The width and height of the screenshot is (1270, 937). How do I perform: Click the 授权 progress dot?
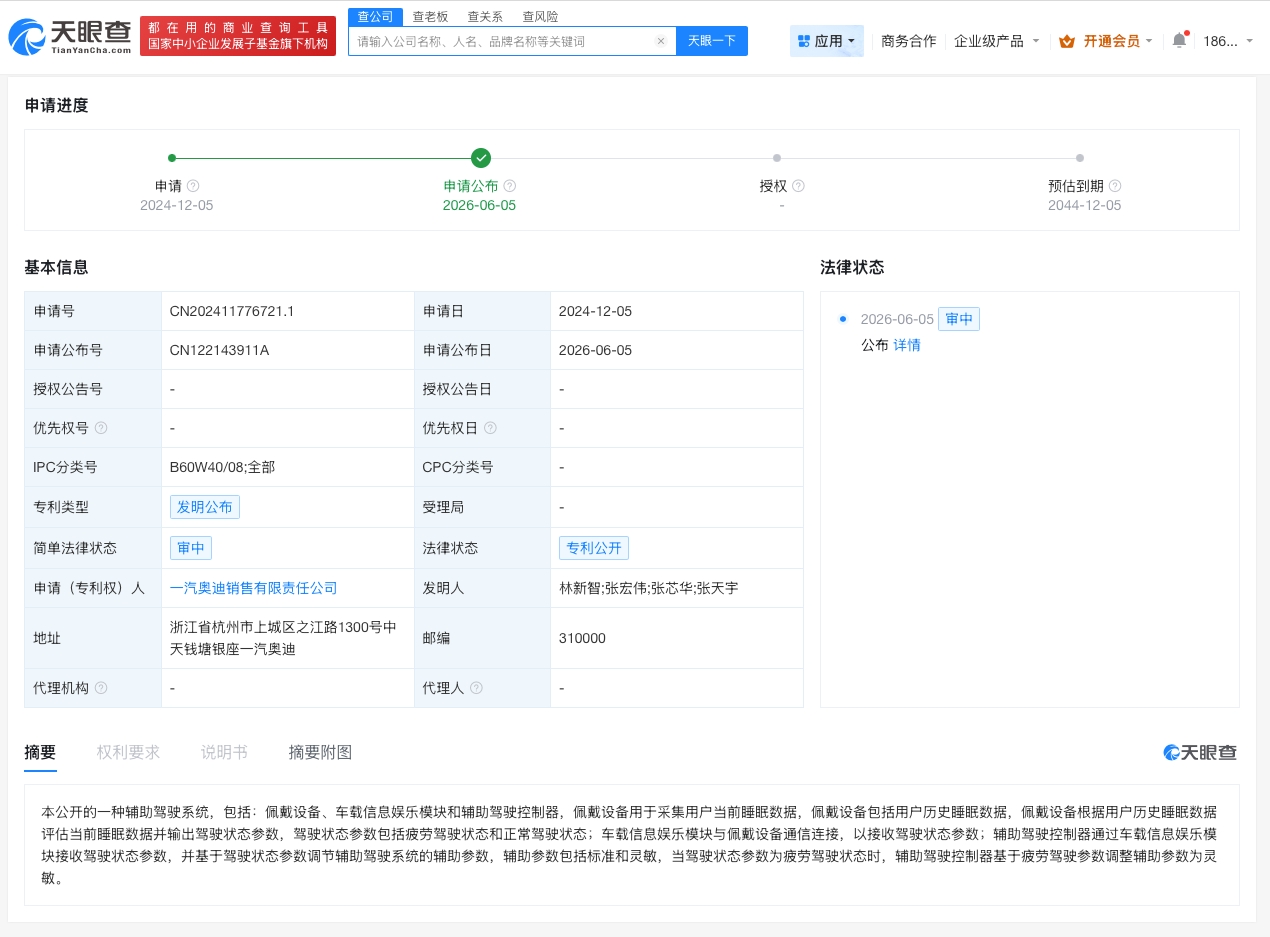[x=777, y=158]
